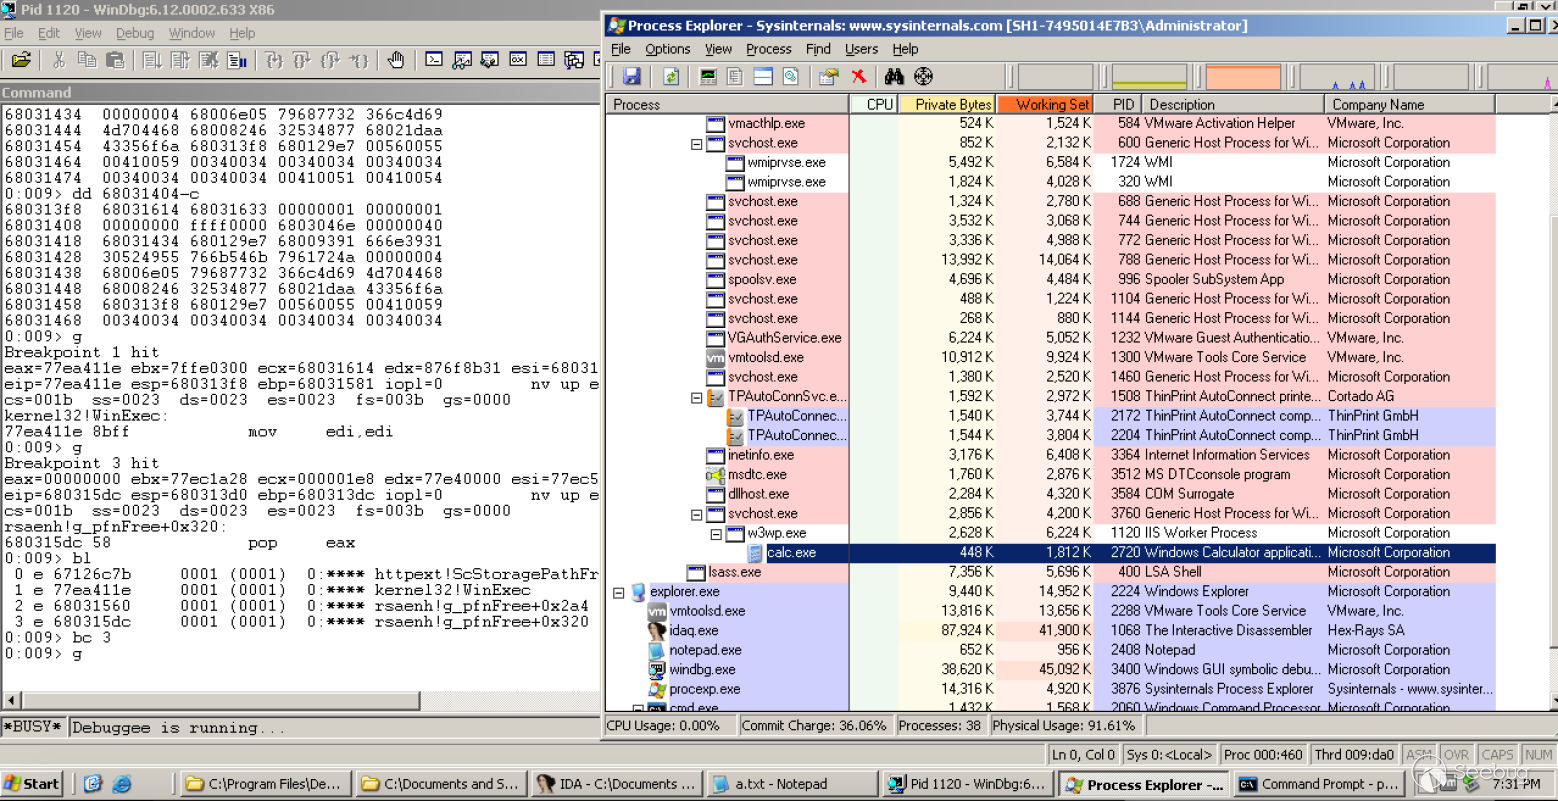Select the calc.exe process row
1558x801 pixels.
click(791, 553)
